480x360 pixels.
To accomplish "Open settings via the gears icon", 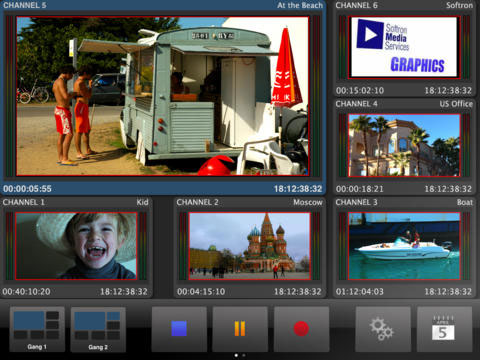I will pos(383,329).
